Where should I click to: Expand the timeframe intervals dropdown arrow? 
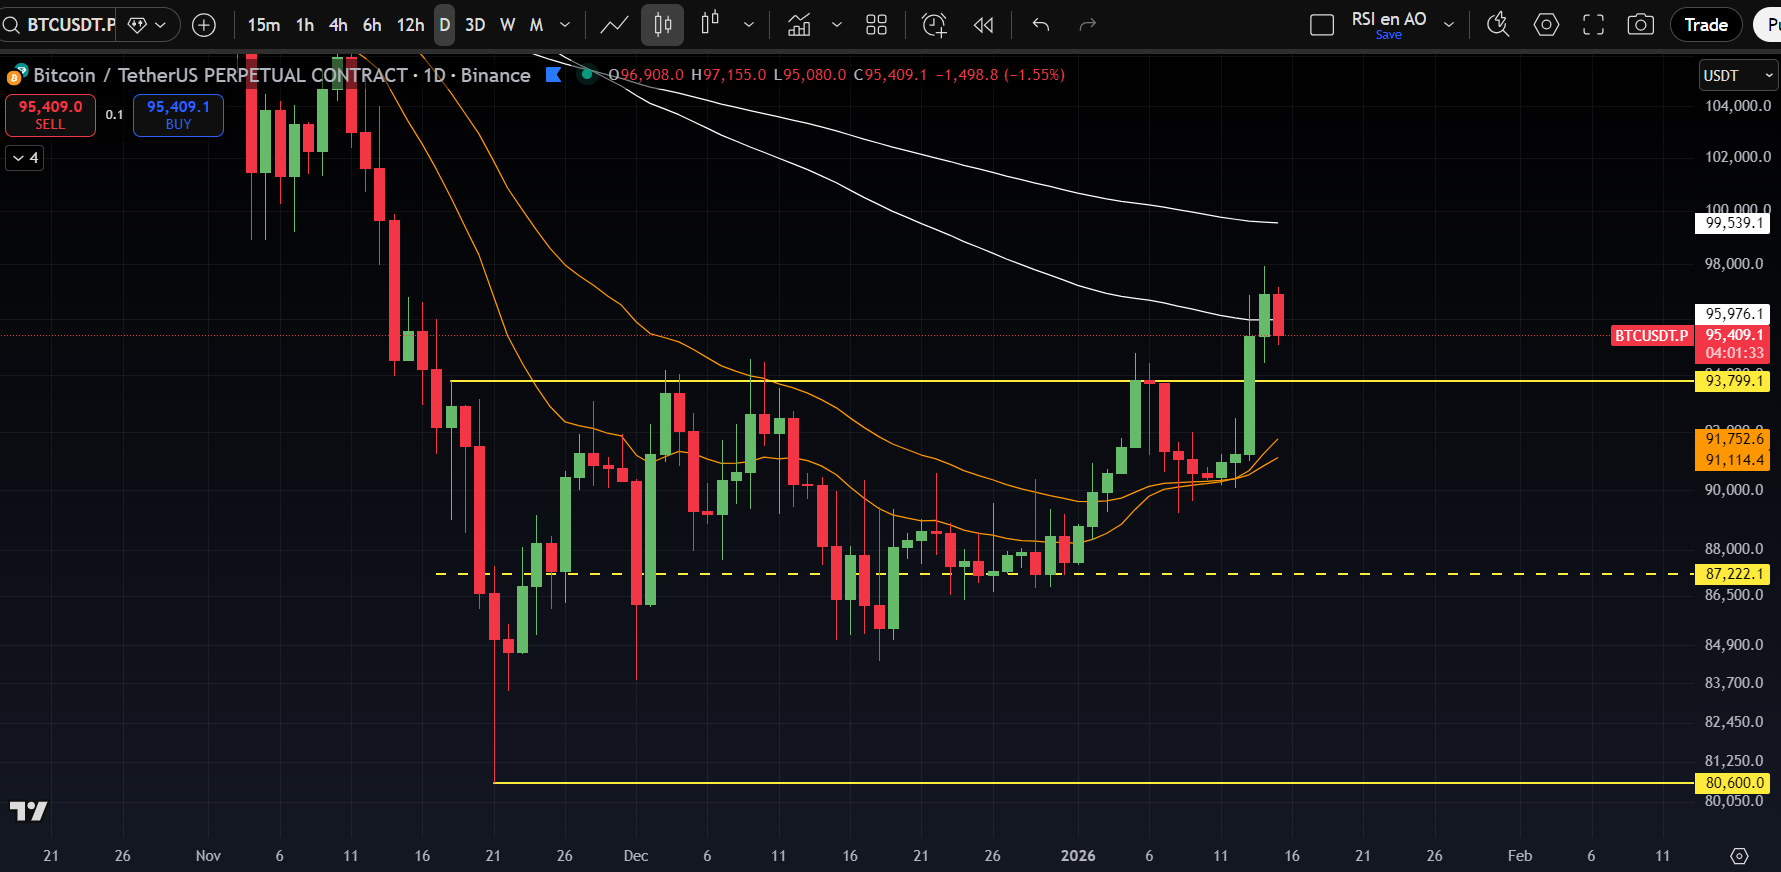coord(565,25)
